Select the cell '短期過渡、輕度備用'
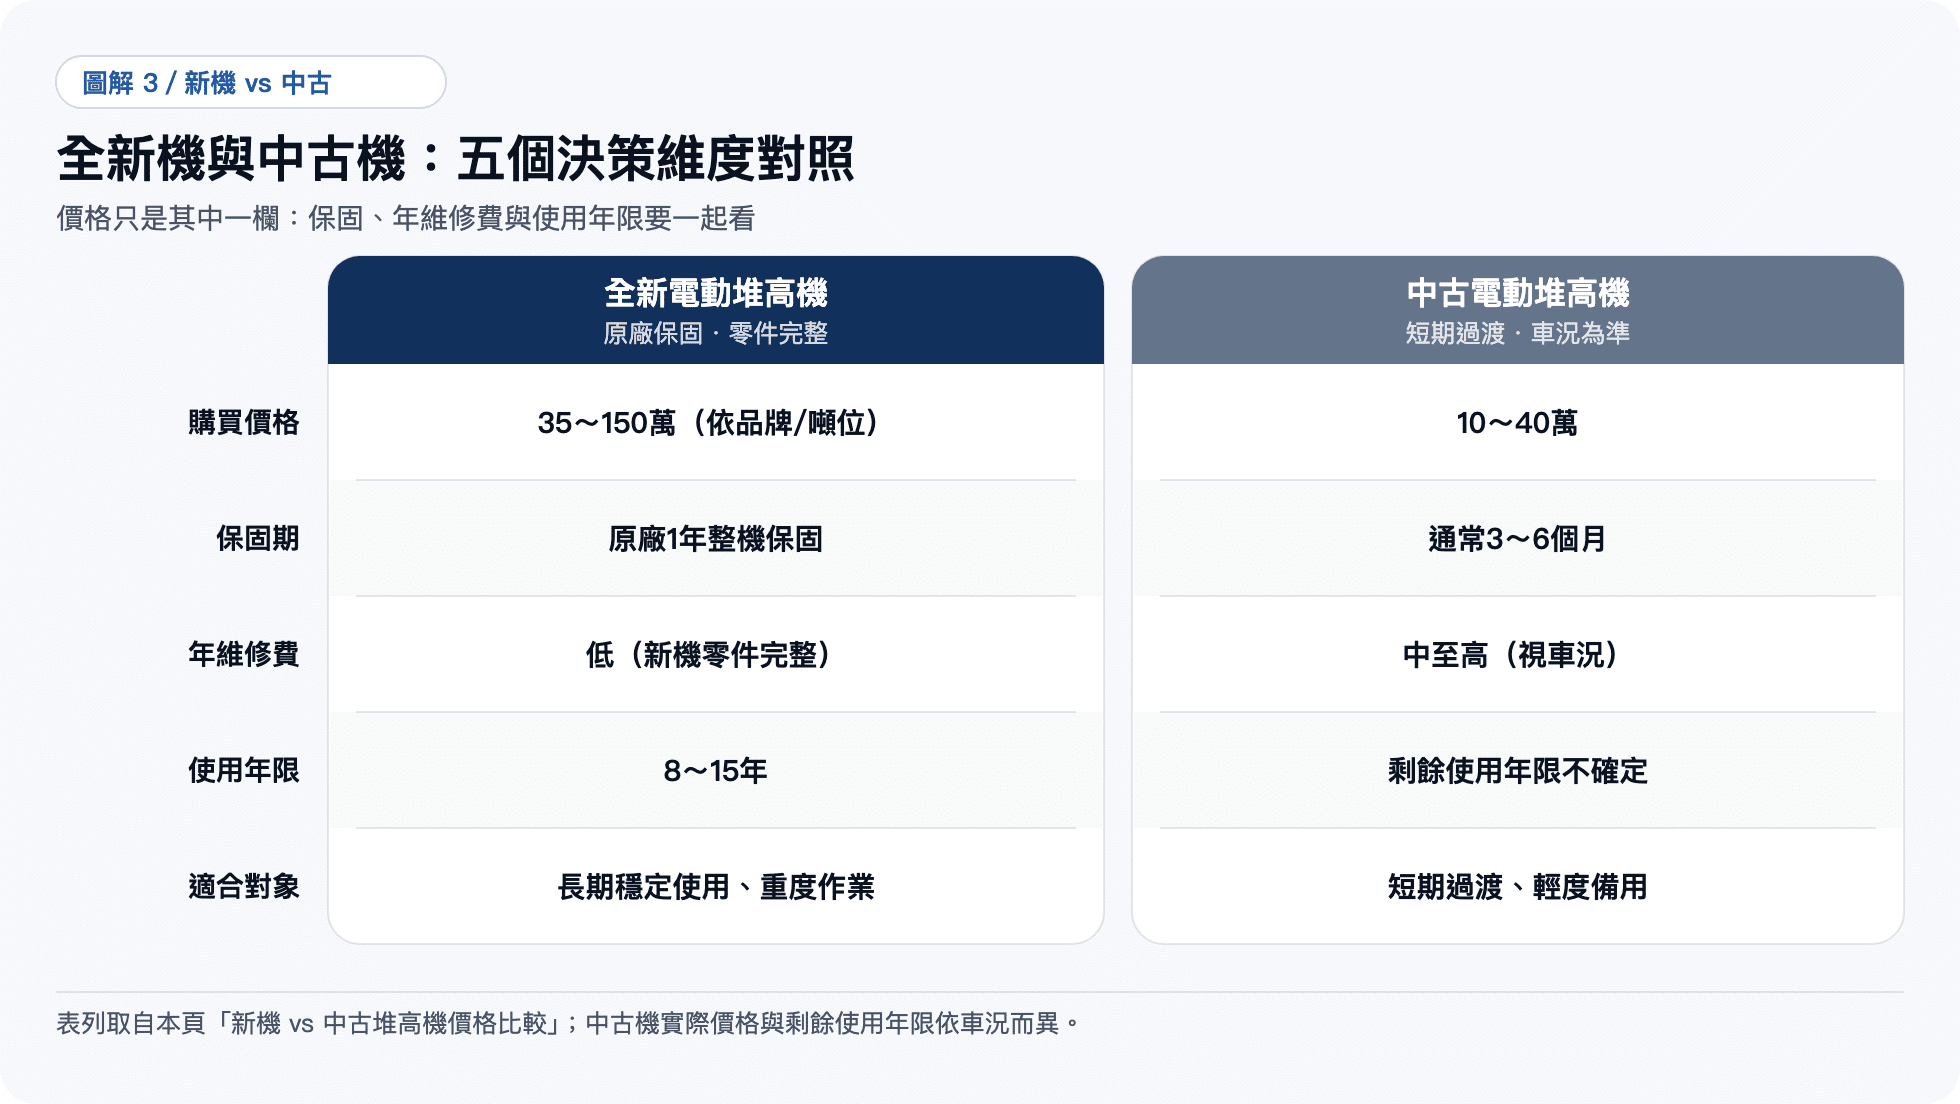This screenshot has height=1104, width=1960. (x=1518, y=886)
